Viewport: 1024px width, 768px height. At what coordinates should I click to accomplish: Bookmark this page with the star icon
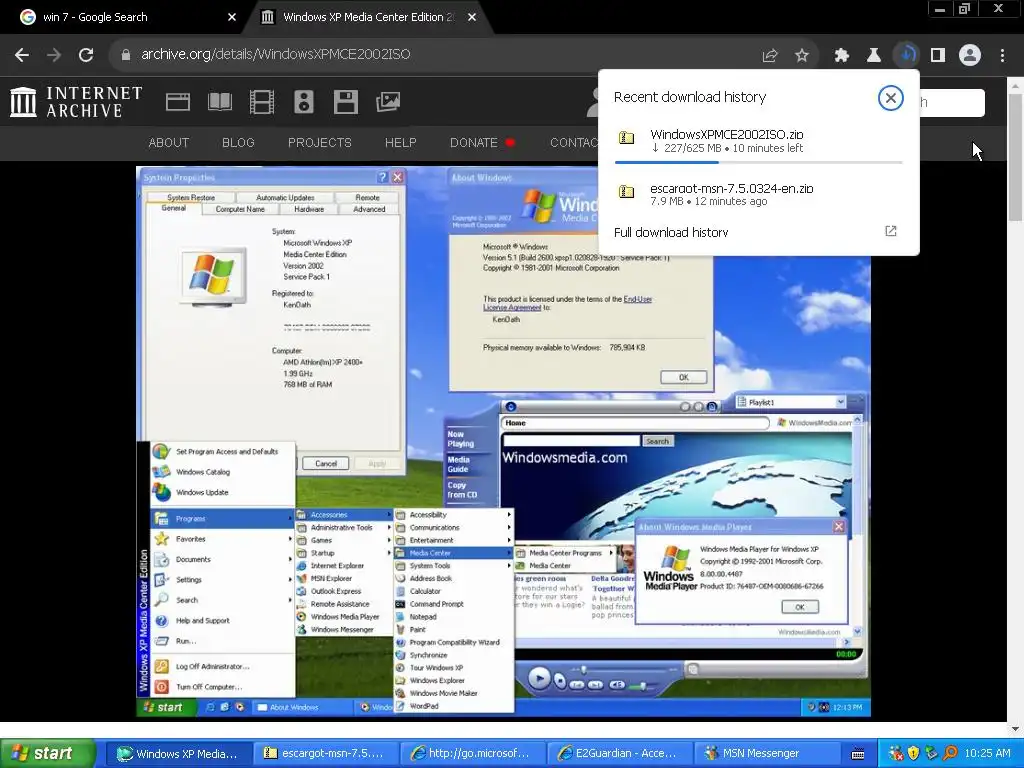point(802,56)
